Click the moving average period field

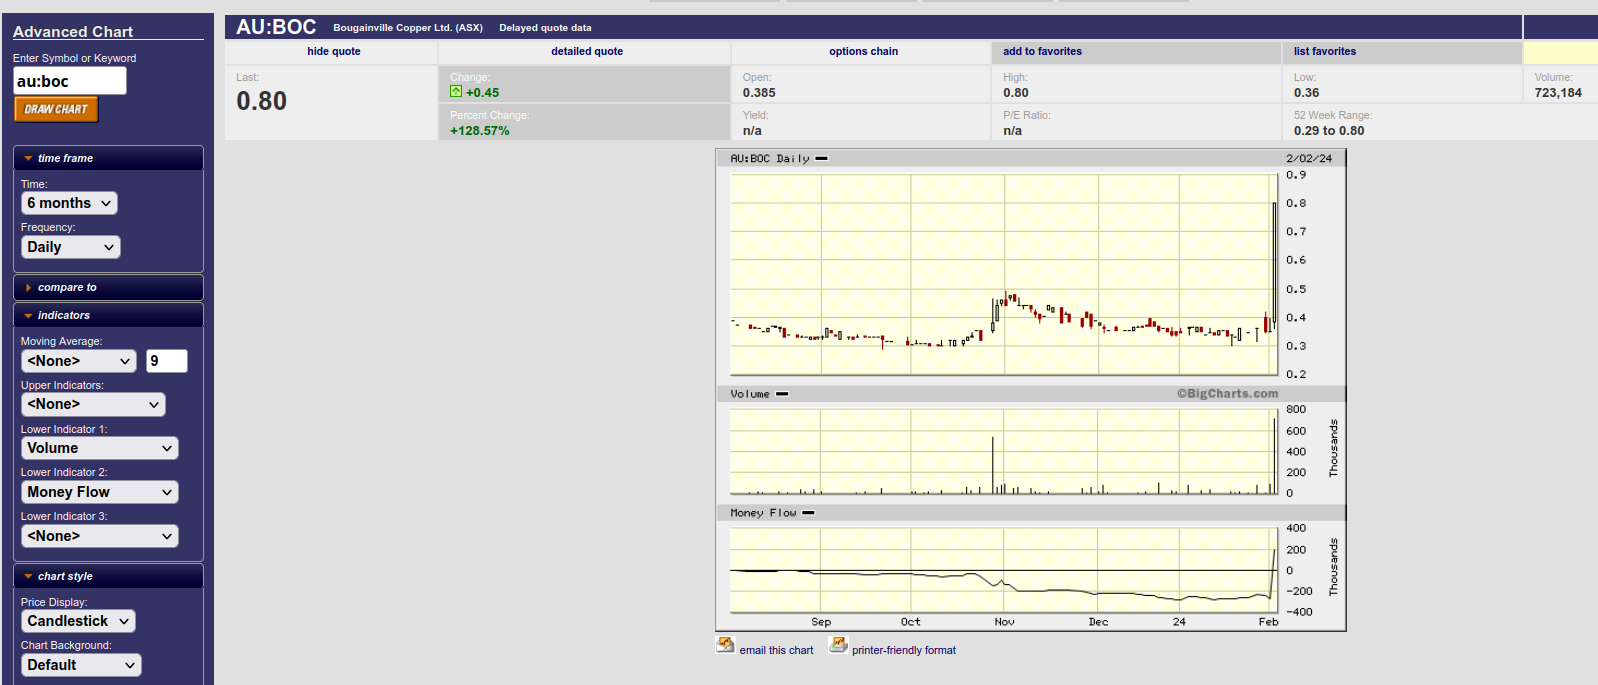167,361
